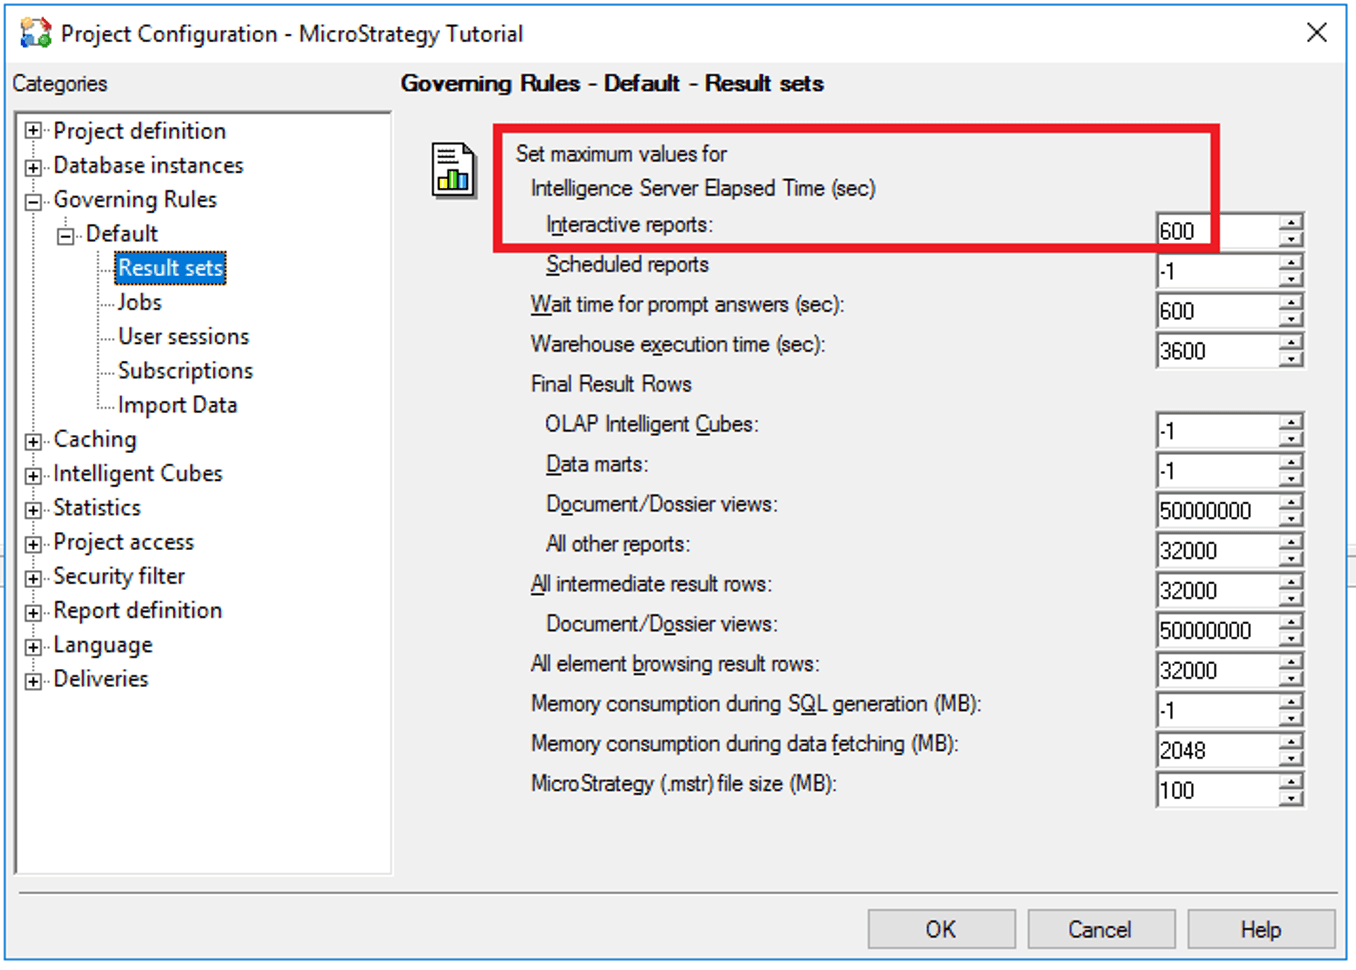Expand the Intelligent Cubes category
1356x970 pixels.
[34, 475]
